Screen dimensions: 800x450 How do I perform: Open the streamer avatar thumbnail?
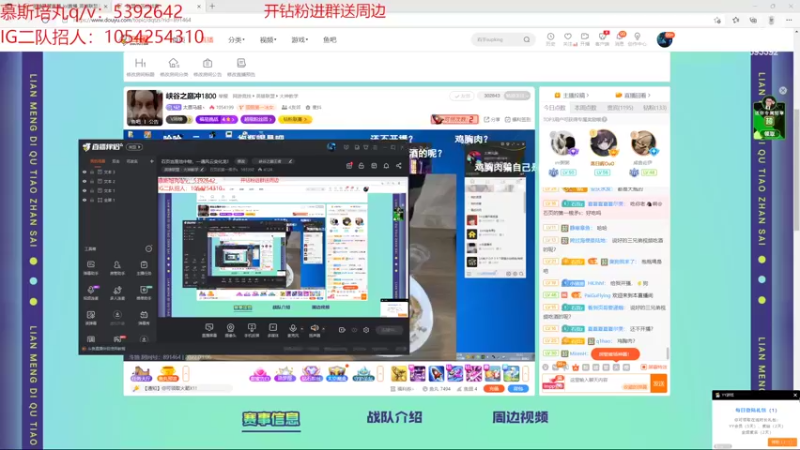tap(144, 108)
